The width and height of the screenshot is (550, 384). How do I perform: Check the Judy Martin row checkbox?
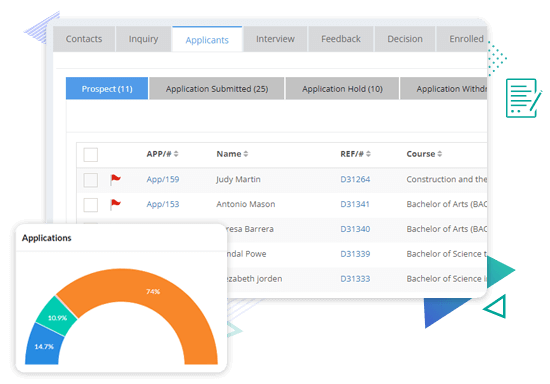(90, 180)
